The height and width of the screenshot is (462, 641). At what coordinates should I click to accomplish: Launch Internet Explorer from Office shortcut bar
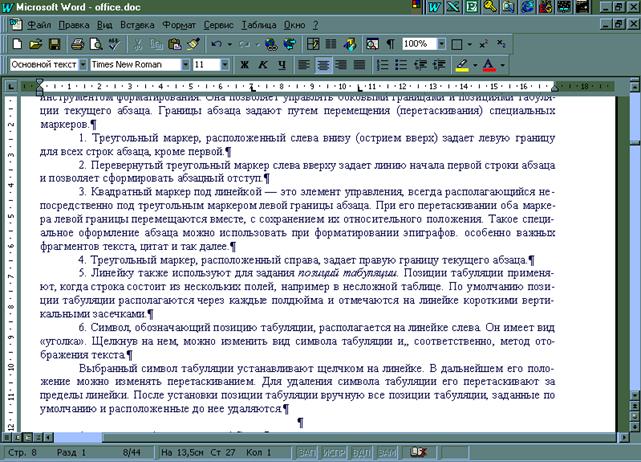527,7
